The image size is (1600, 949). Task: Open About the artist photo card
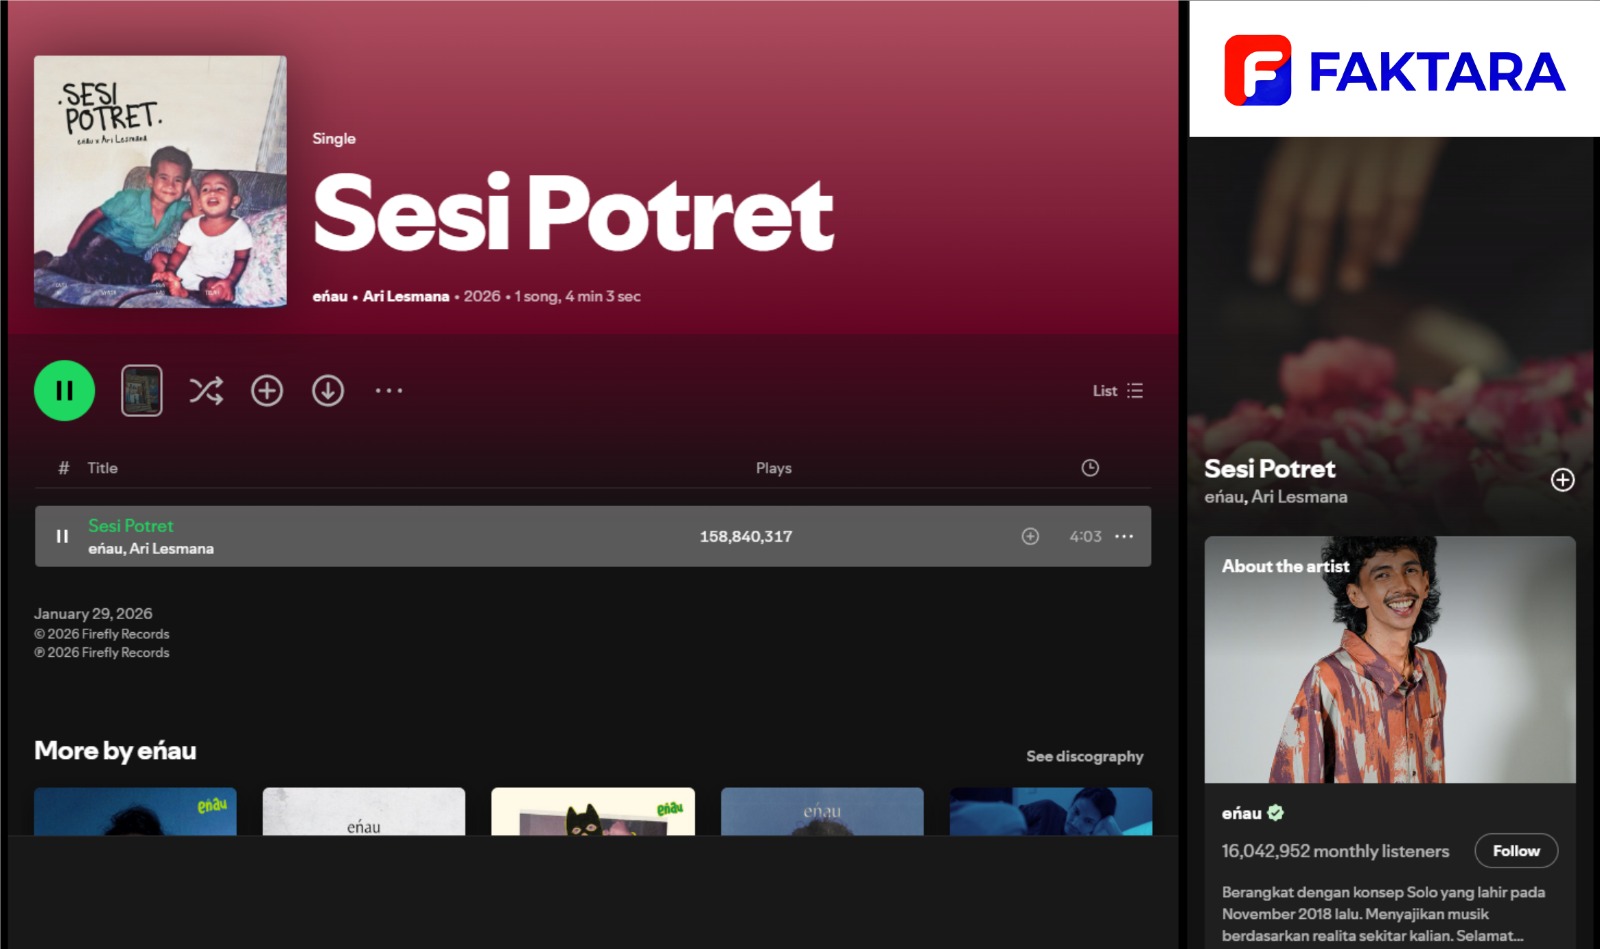(x=1390, y=660)
